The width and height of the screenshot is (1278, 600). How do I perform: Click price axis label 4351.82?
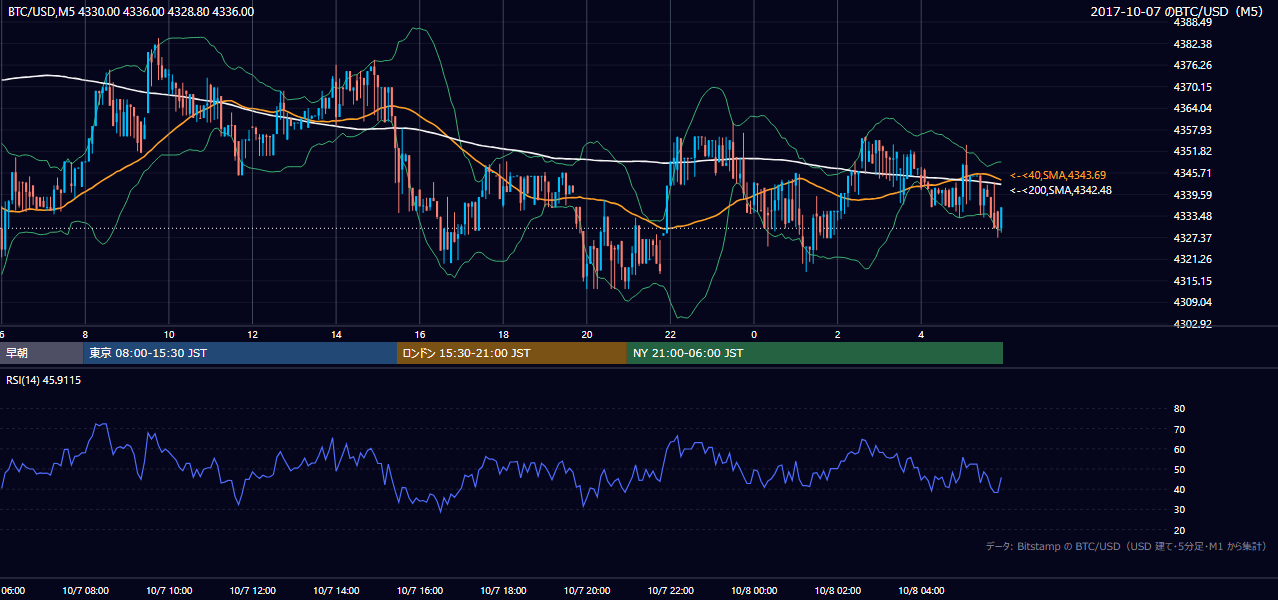pyautogui.click(x=1193, y=151)
